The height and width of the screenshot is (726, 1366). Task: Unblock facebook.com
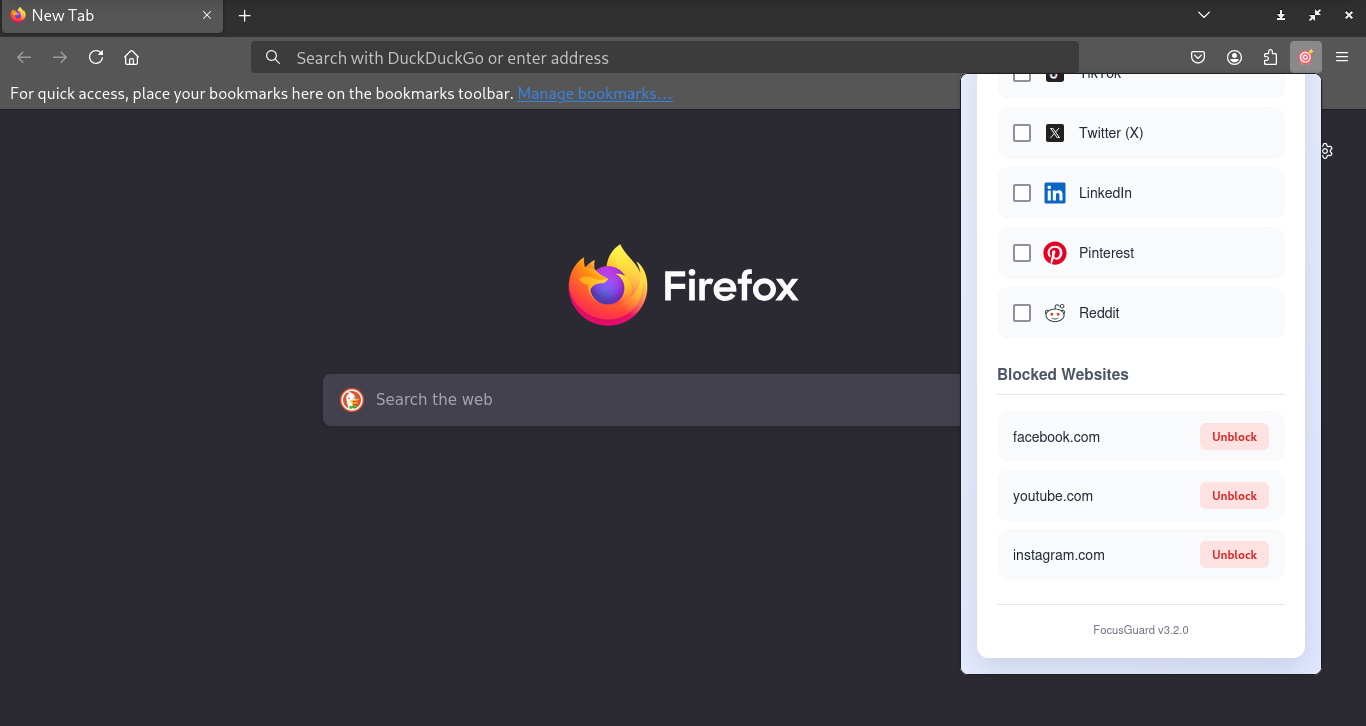coord(1234,437)
